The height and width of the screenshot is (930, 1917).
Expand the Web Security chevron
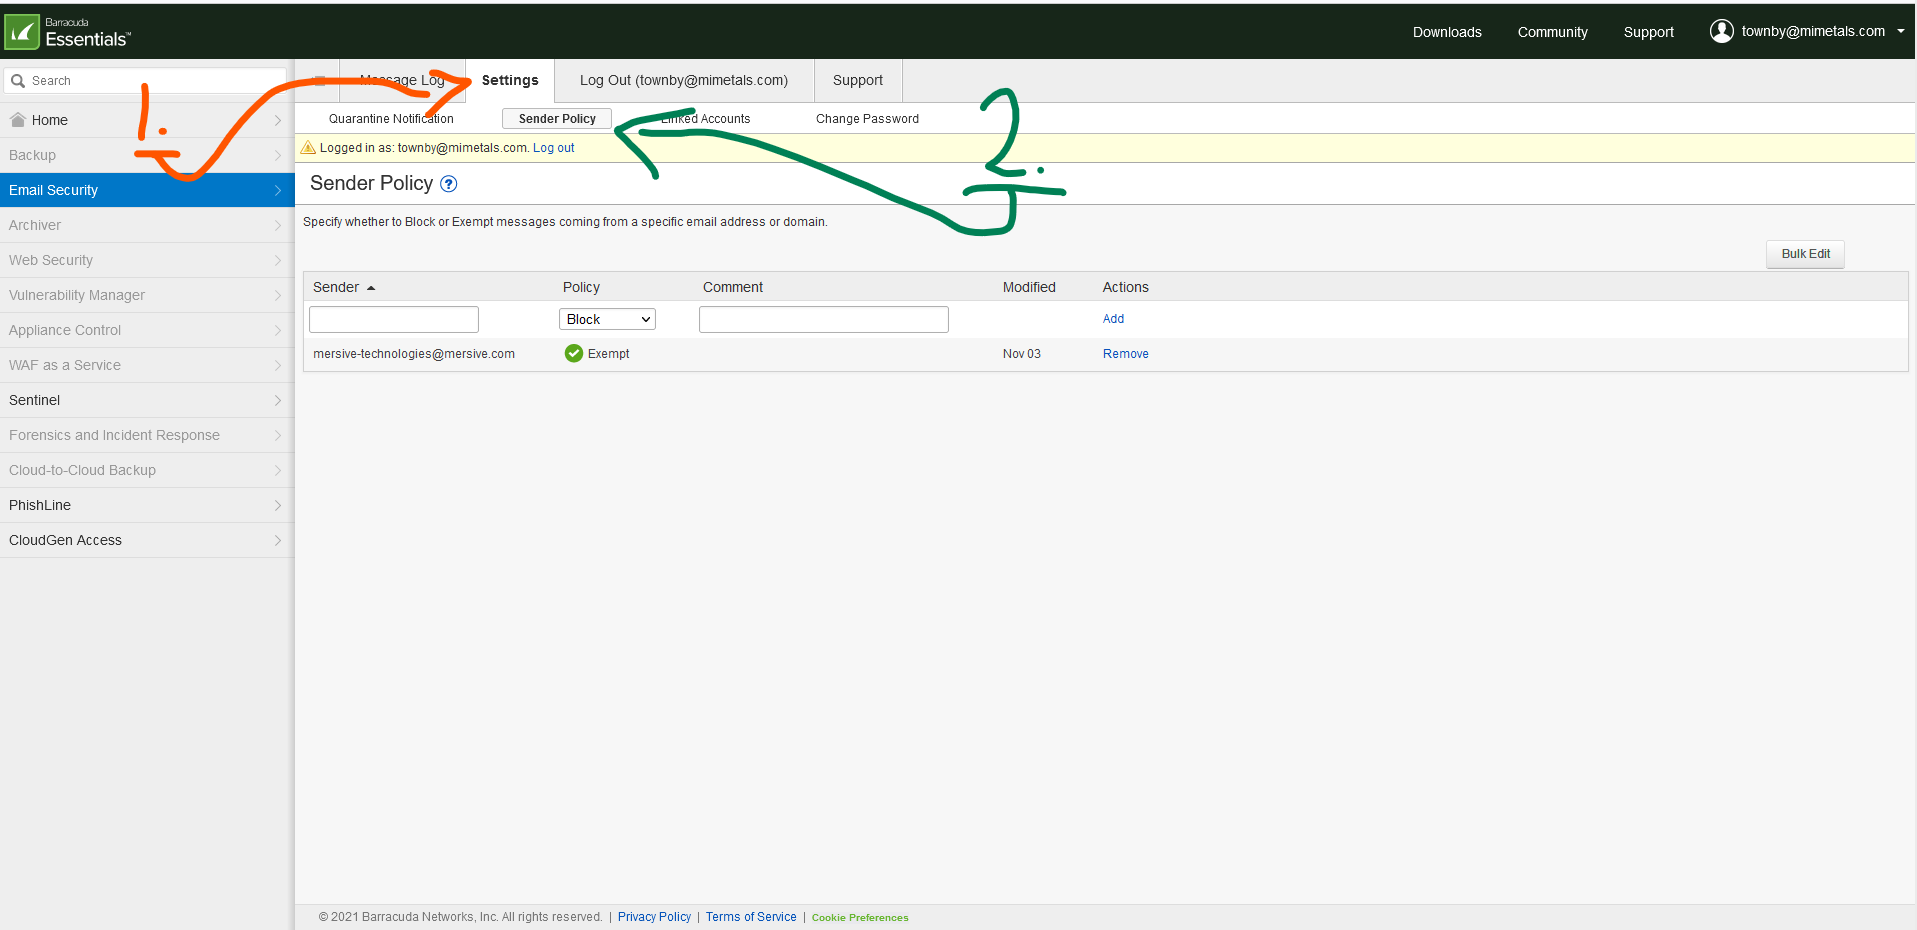[278, 260]
